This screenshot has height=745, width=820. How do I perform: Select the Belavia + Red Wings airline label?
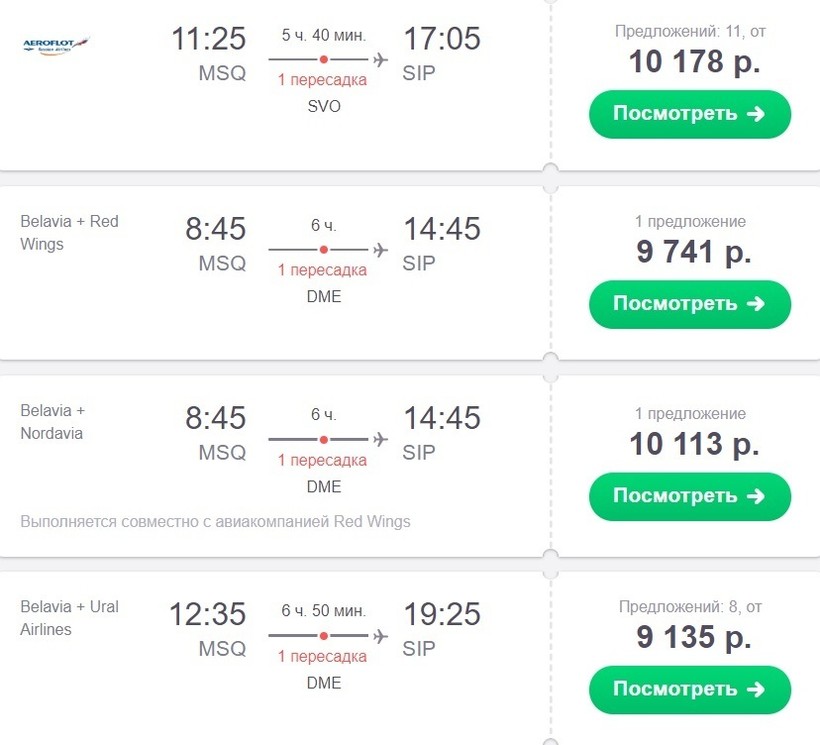tap(69, 232)
